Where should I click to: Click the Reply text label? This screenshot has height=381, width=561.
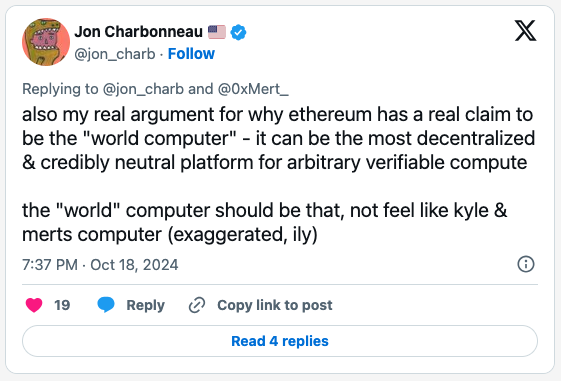coord(145,305)
